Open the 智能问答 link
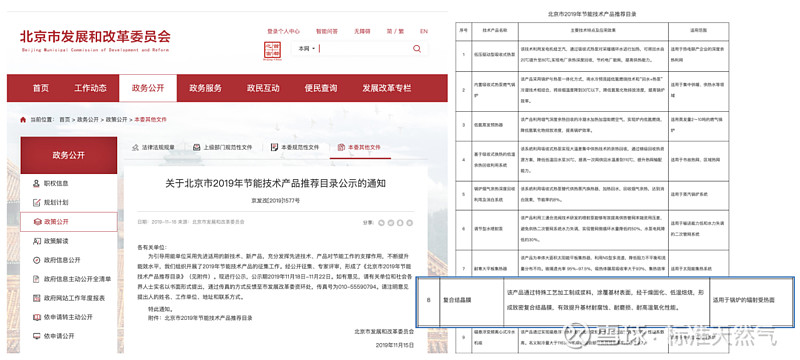Viewport: 800px width, 360px height. [327, 31]
